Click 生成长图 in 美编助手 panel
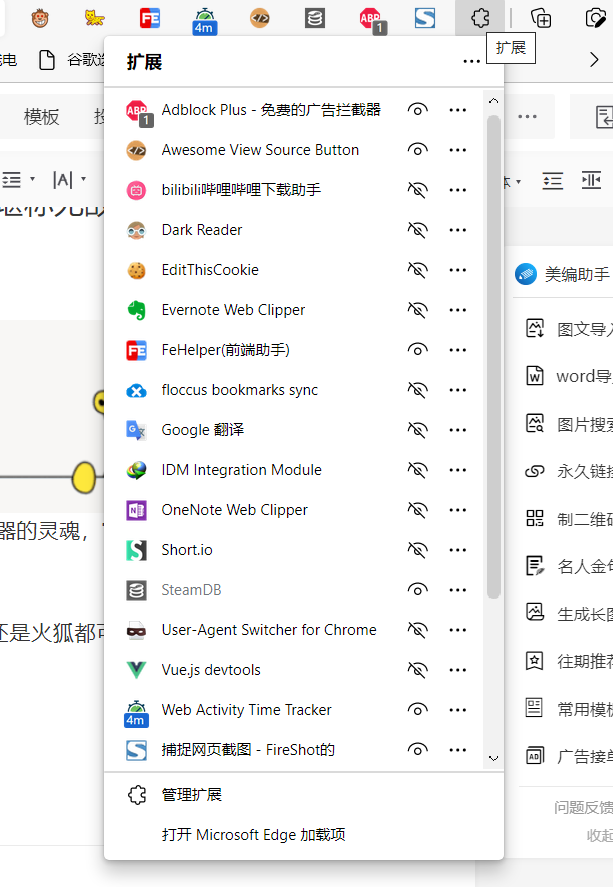The height and width of the screenshot is (887, 613). click(x=568, y=613)
